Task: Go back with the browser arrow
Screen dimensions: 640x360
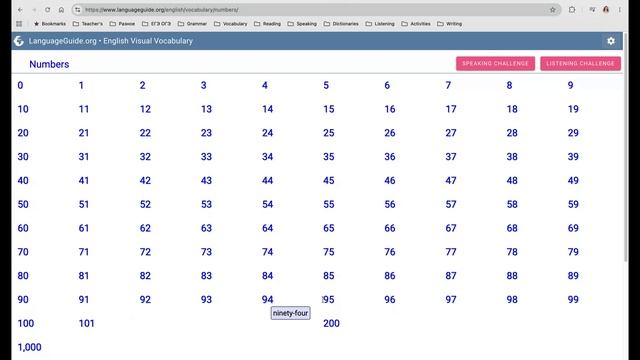Action: point(20,9)
